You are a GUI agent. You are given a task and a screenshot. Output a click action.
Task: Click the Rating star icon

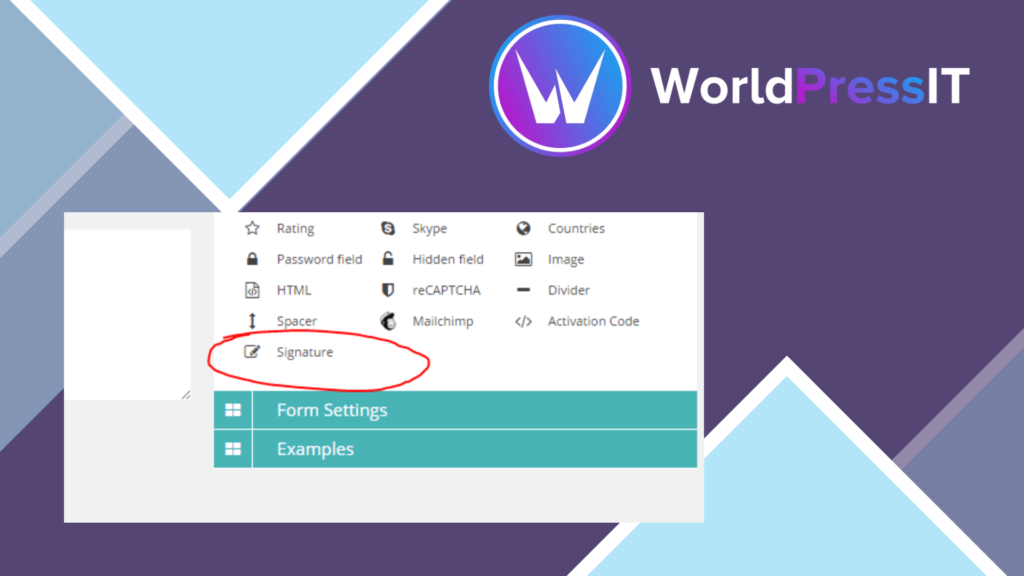[x=252, y=228]
